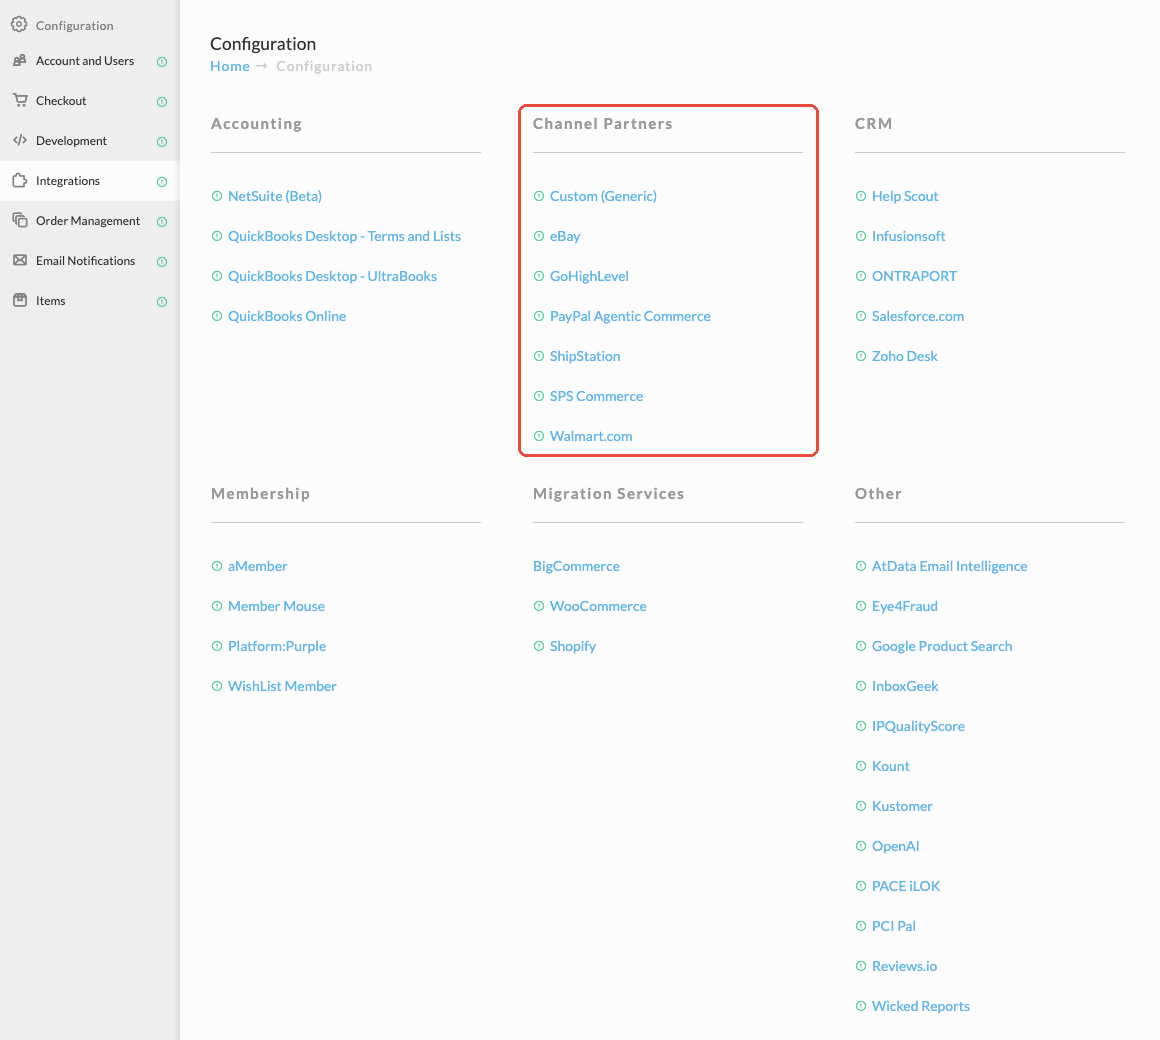The image size is (1160, 1040).
Task: Click the Integrations puzzle piece icon
Action: (x=20, y=180)
